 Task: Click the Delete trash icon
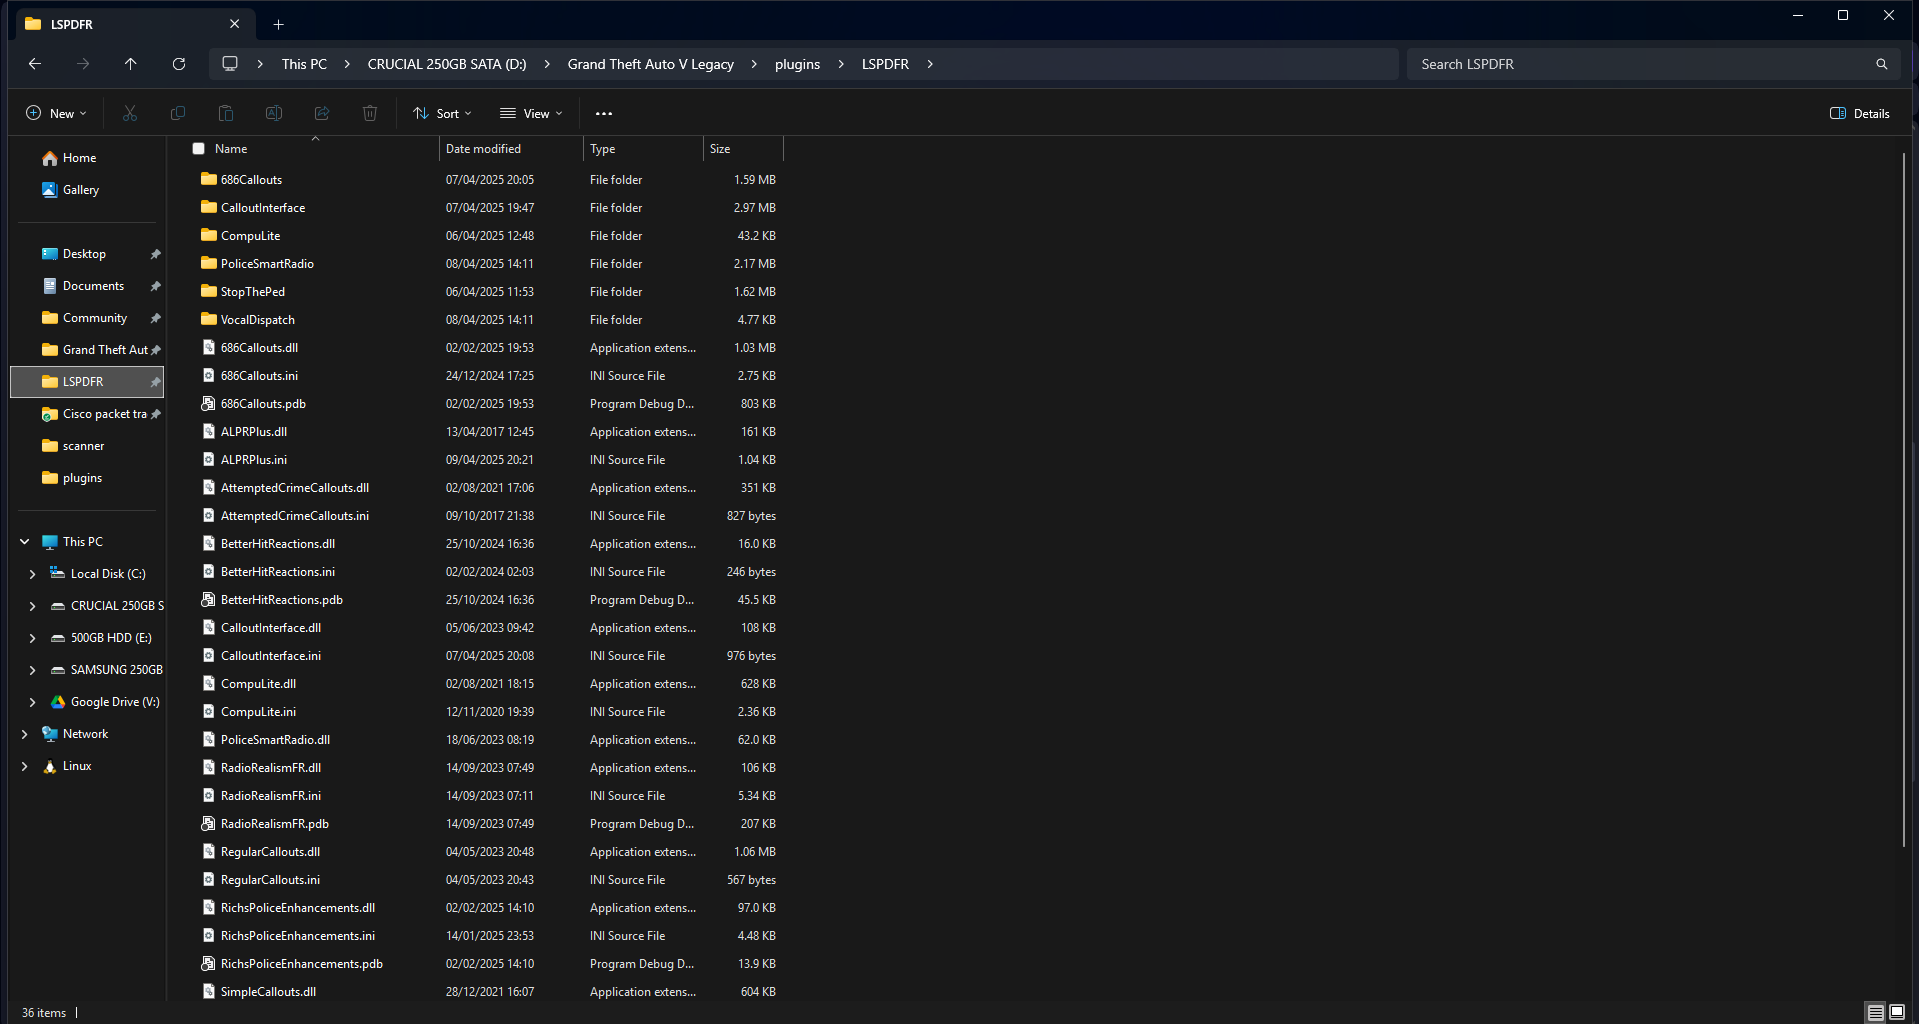[370, 113]
